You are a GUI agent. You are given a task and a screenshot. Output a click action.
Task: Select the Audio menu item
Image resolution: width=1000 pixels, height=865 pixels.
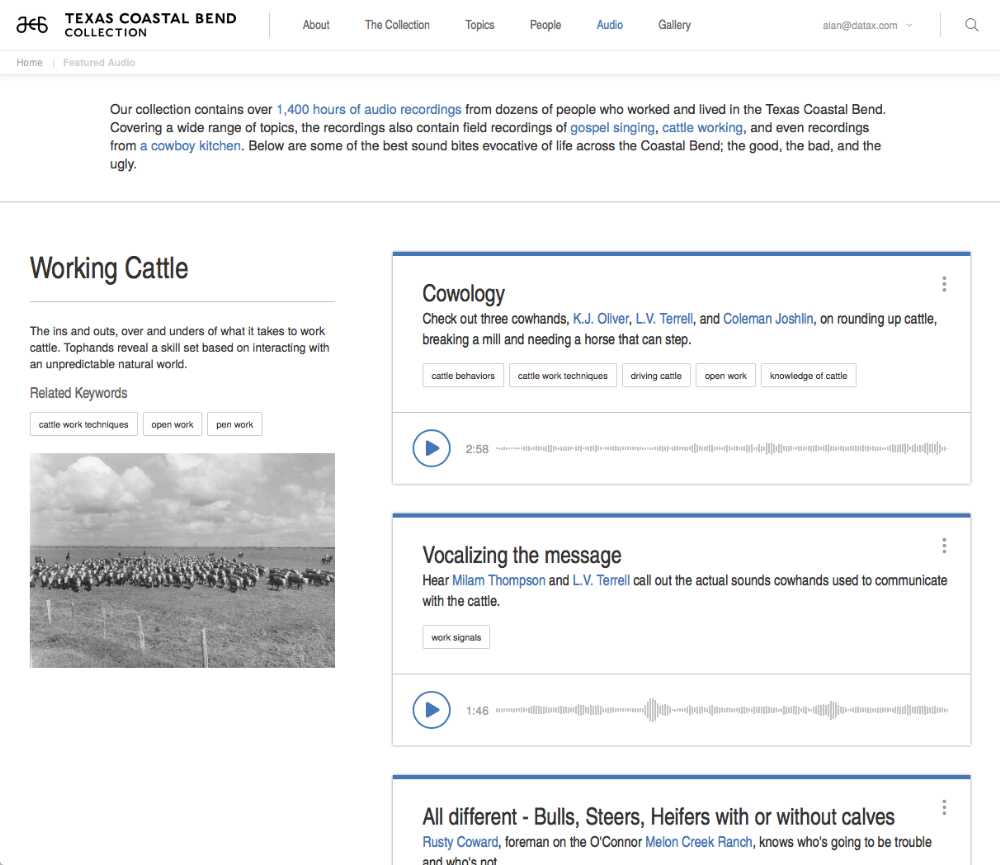pyautogui.click(x=610, y=25)
